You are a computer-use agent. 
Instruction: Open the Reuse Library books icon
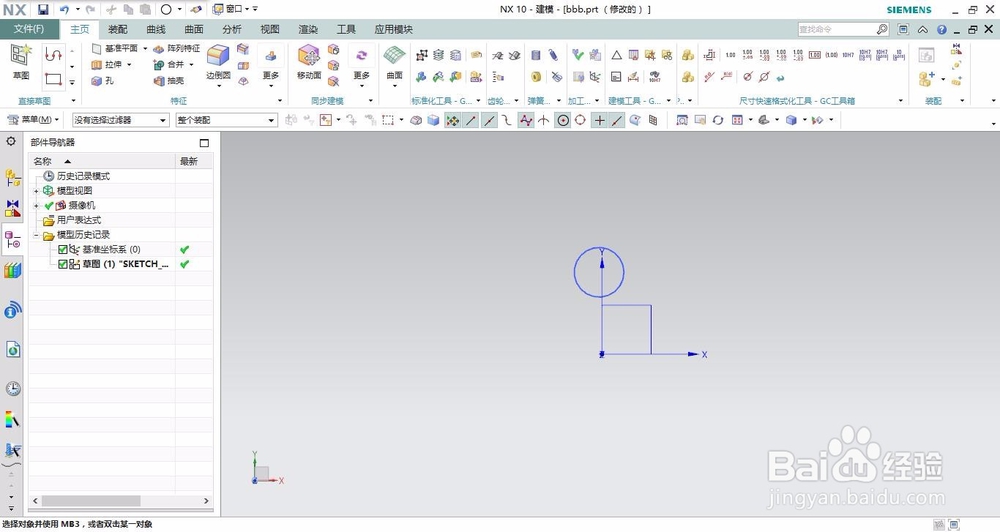click(12, 270)
